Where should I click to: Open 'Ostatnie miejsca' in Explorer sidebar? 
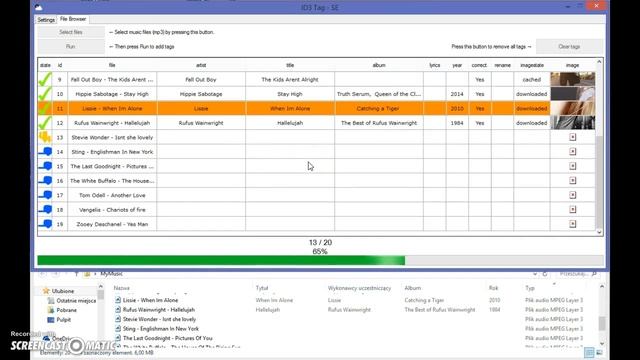(76, 301)
